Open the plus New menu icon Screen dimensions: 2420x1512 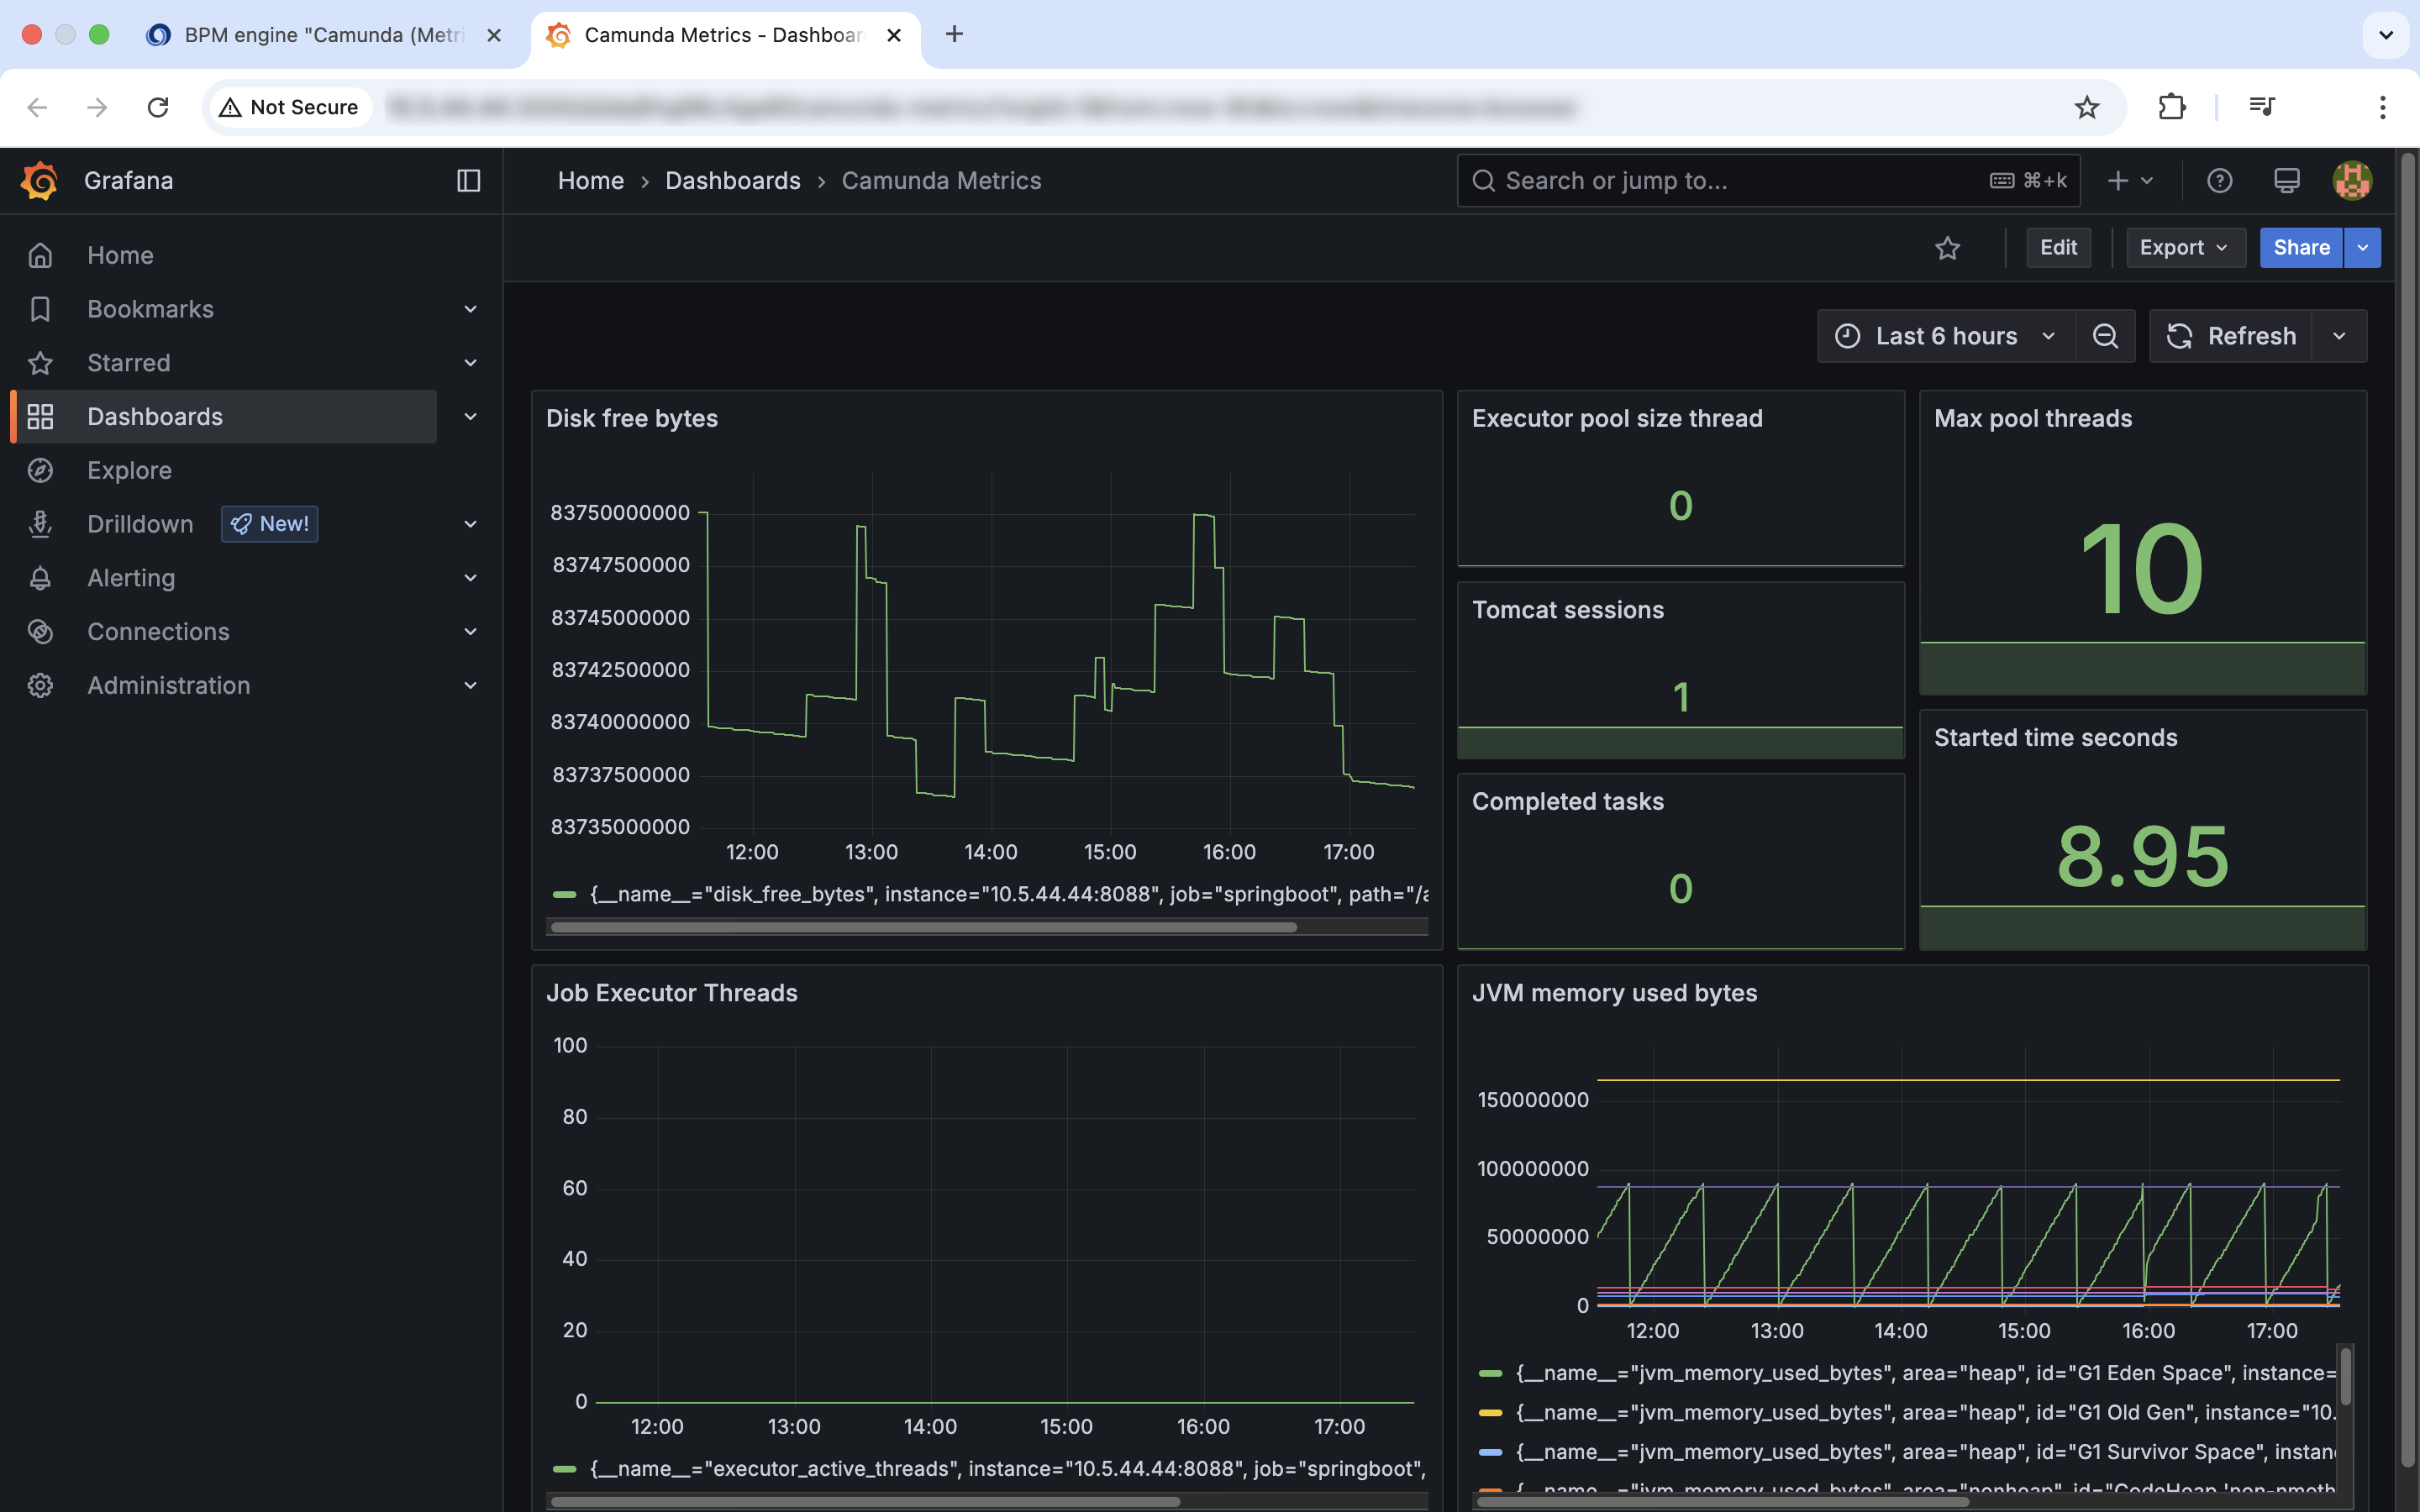pyautogui.click(x=2129, y=181)
